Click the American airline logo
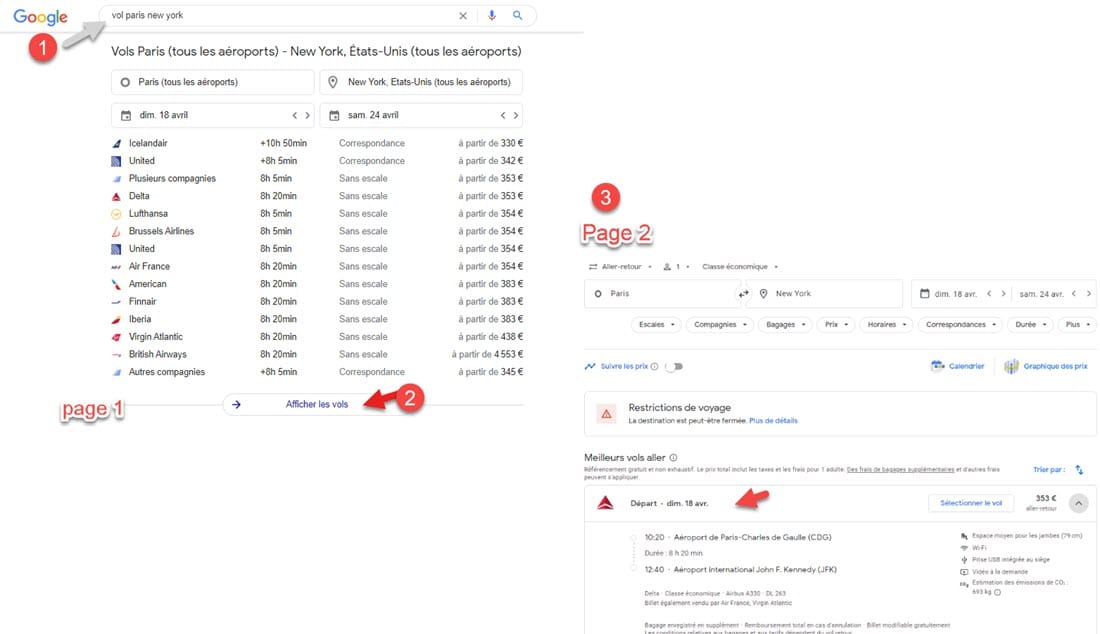 click(116, 284)
